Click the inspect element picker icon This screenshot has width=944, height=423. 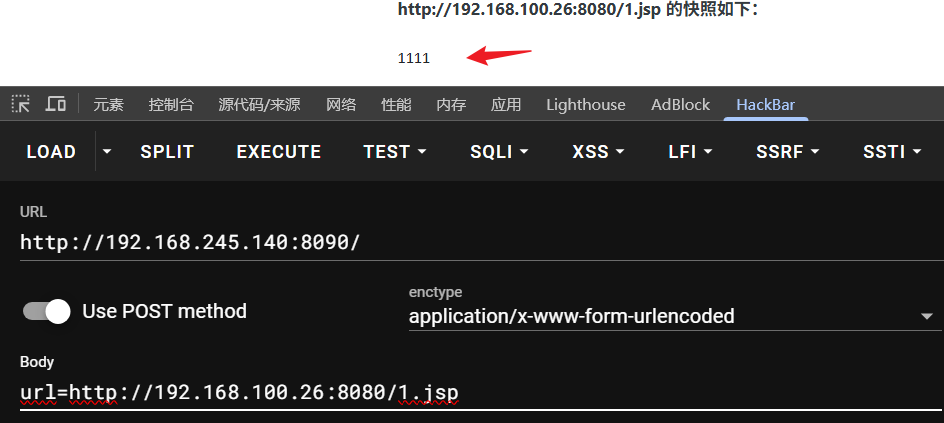click(x=21, y=104)
